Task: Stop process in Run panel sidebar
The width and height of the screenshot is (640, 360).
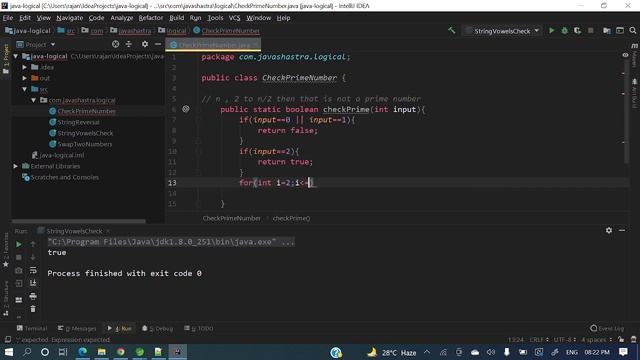Action: click(19, 257)
